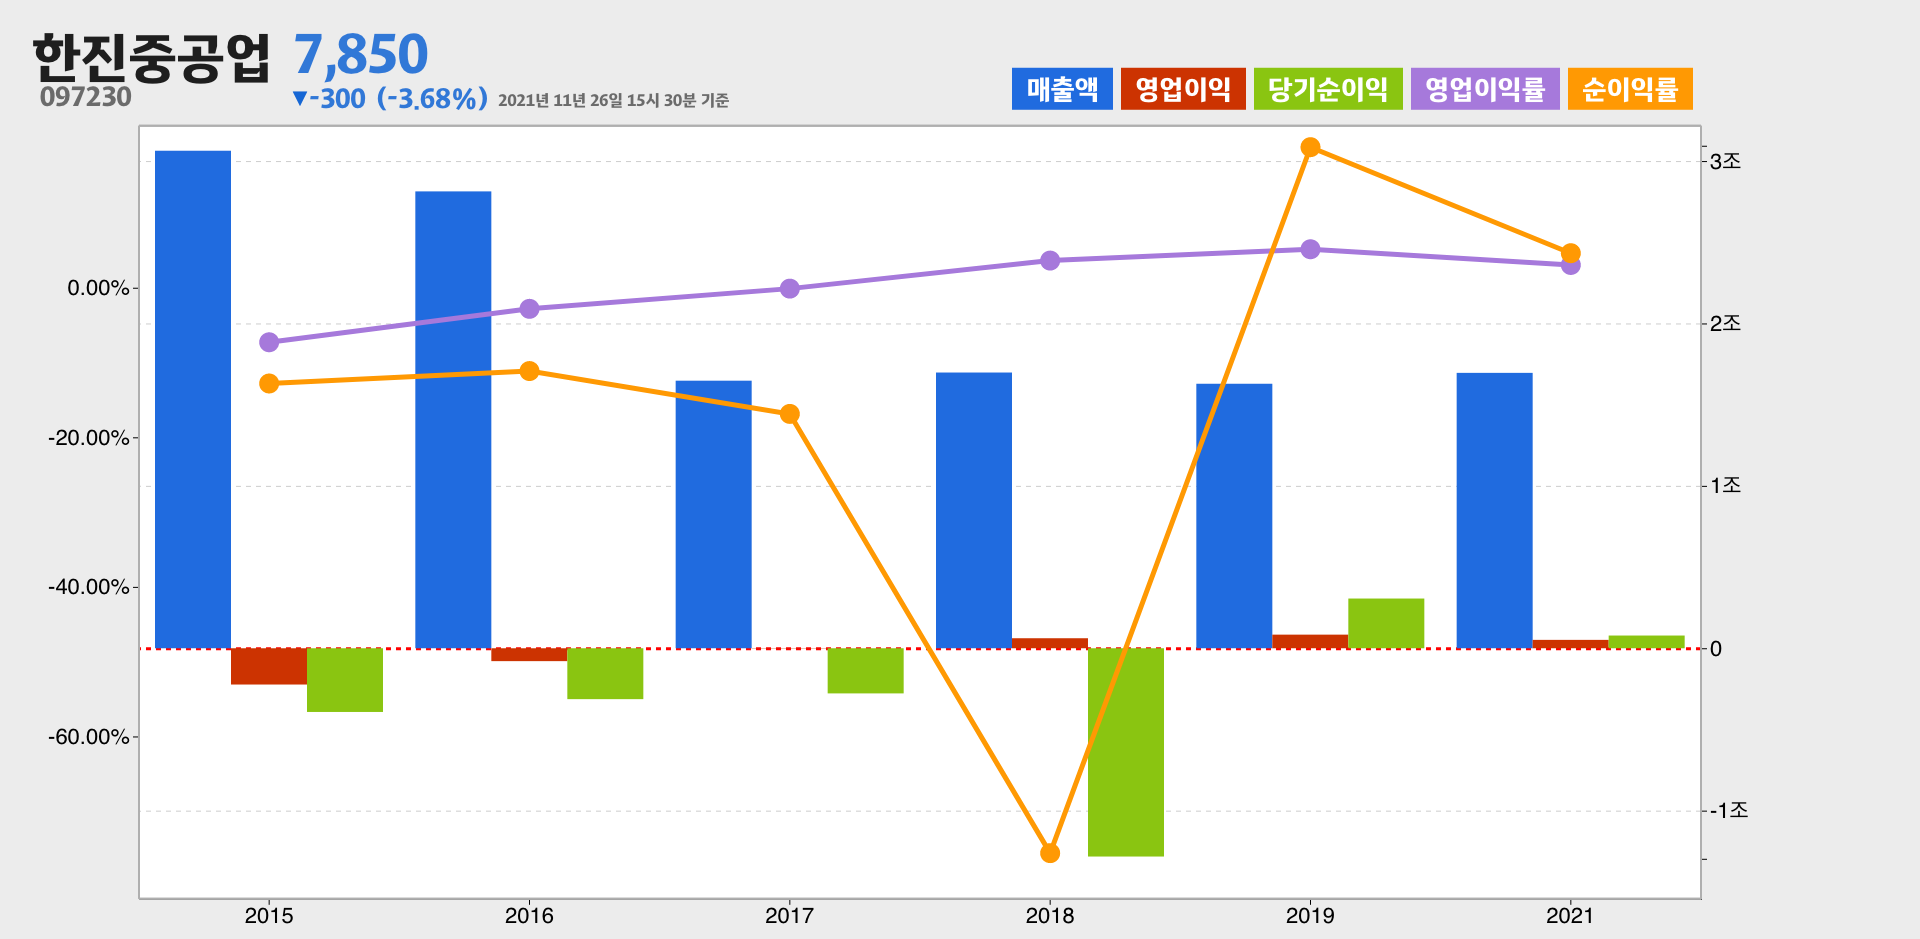The height and width of the screenshot is (939, 1920).
Task: Click the 2021 green net income bar
Action: coord(1646,642)
